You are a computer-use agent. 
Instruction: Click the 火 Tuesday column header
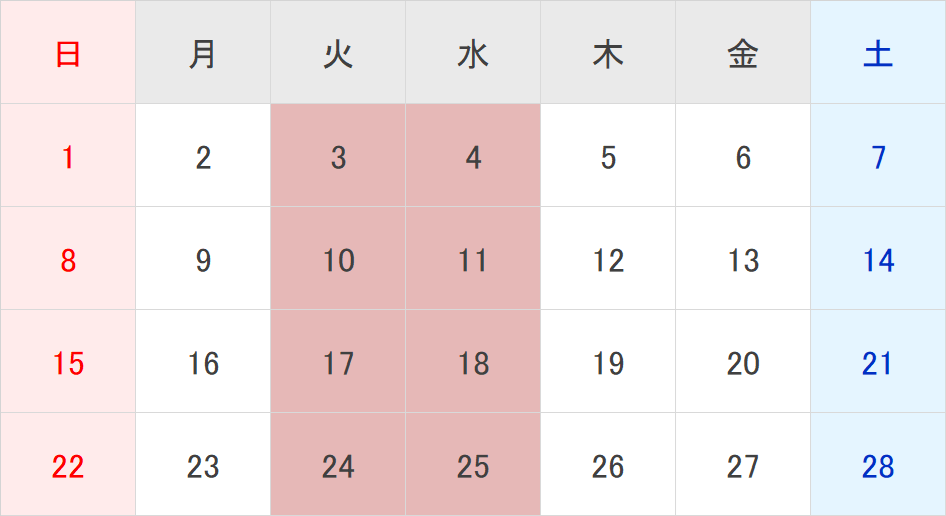coord(338,54)
